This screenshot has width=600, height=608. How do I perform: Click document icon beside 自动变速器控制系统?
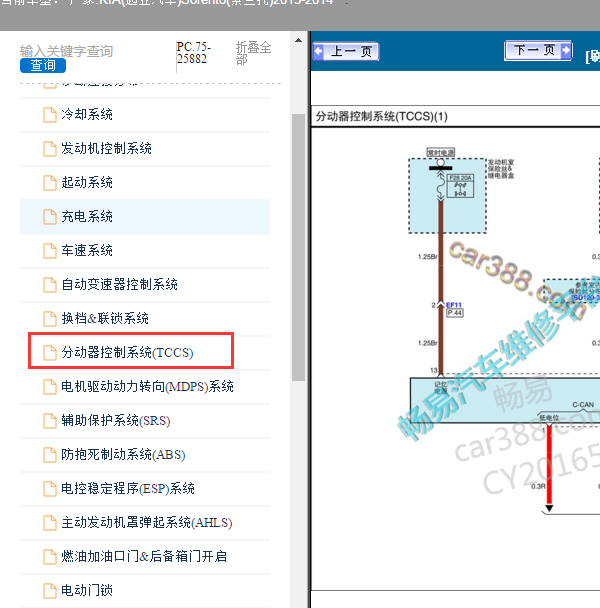[x=50, y=285]
